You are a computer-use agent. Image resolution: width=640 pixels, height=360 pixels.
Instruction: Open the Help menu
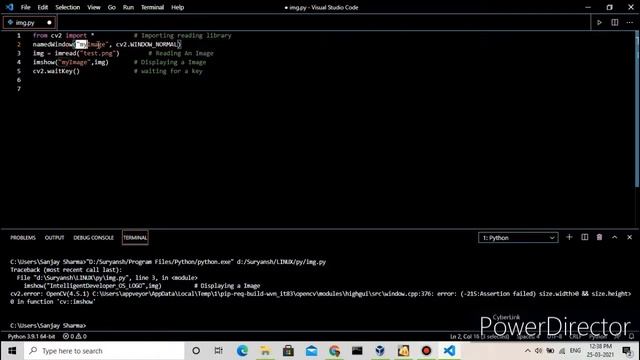click(178, 7)
